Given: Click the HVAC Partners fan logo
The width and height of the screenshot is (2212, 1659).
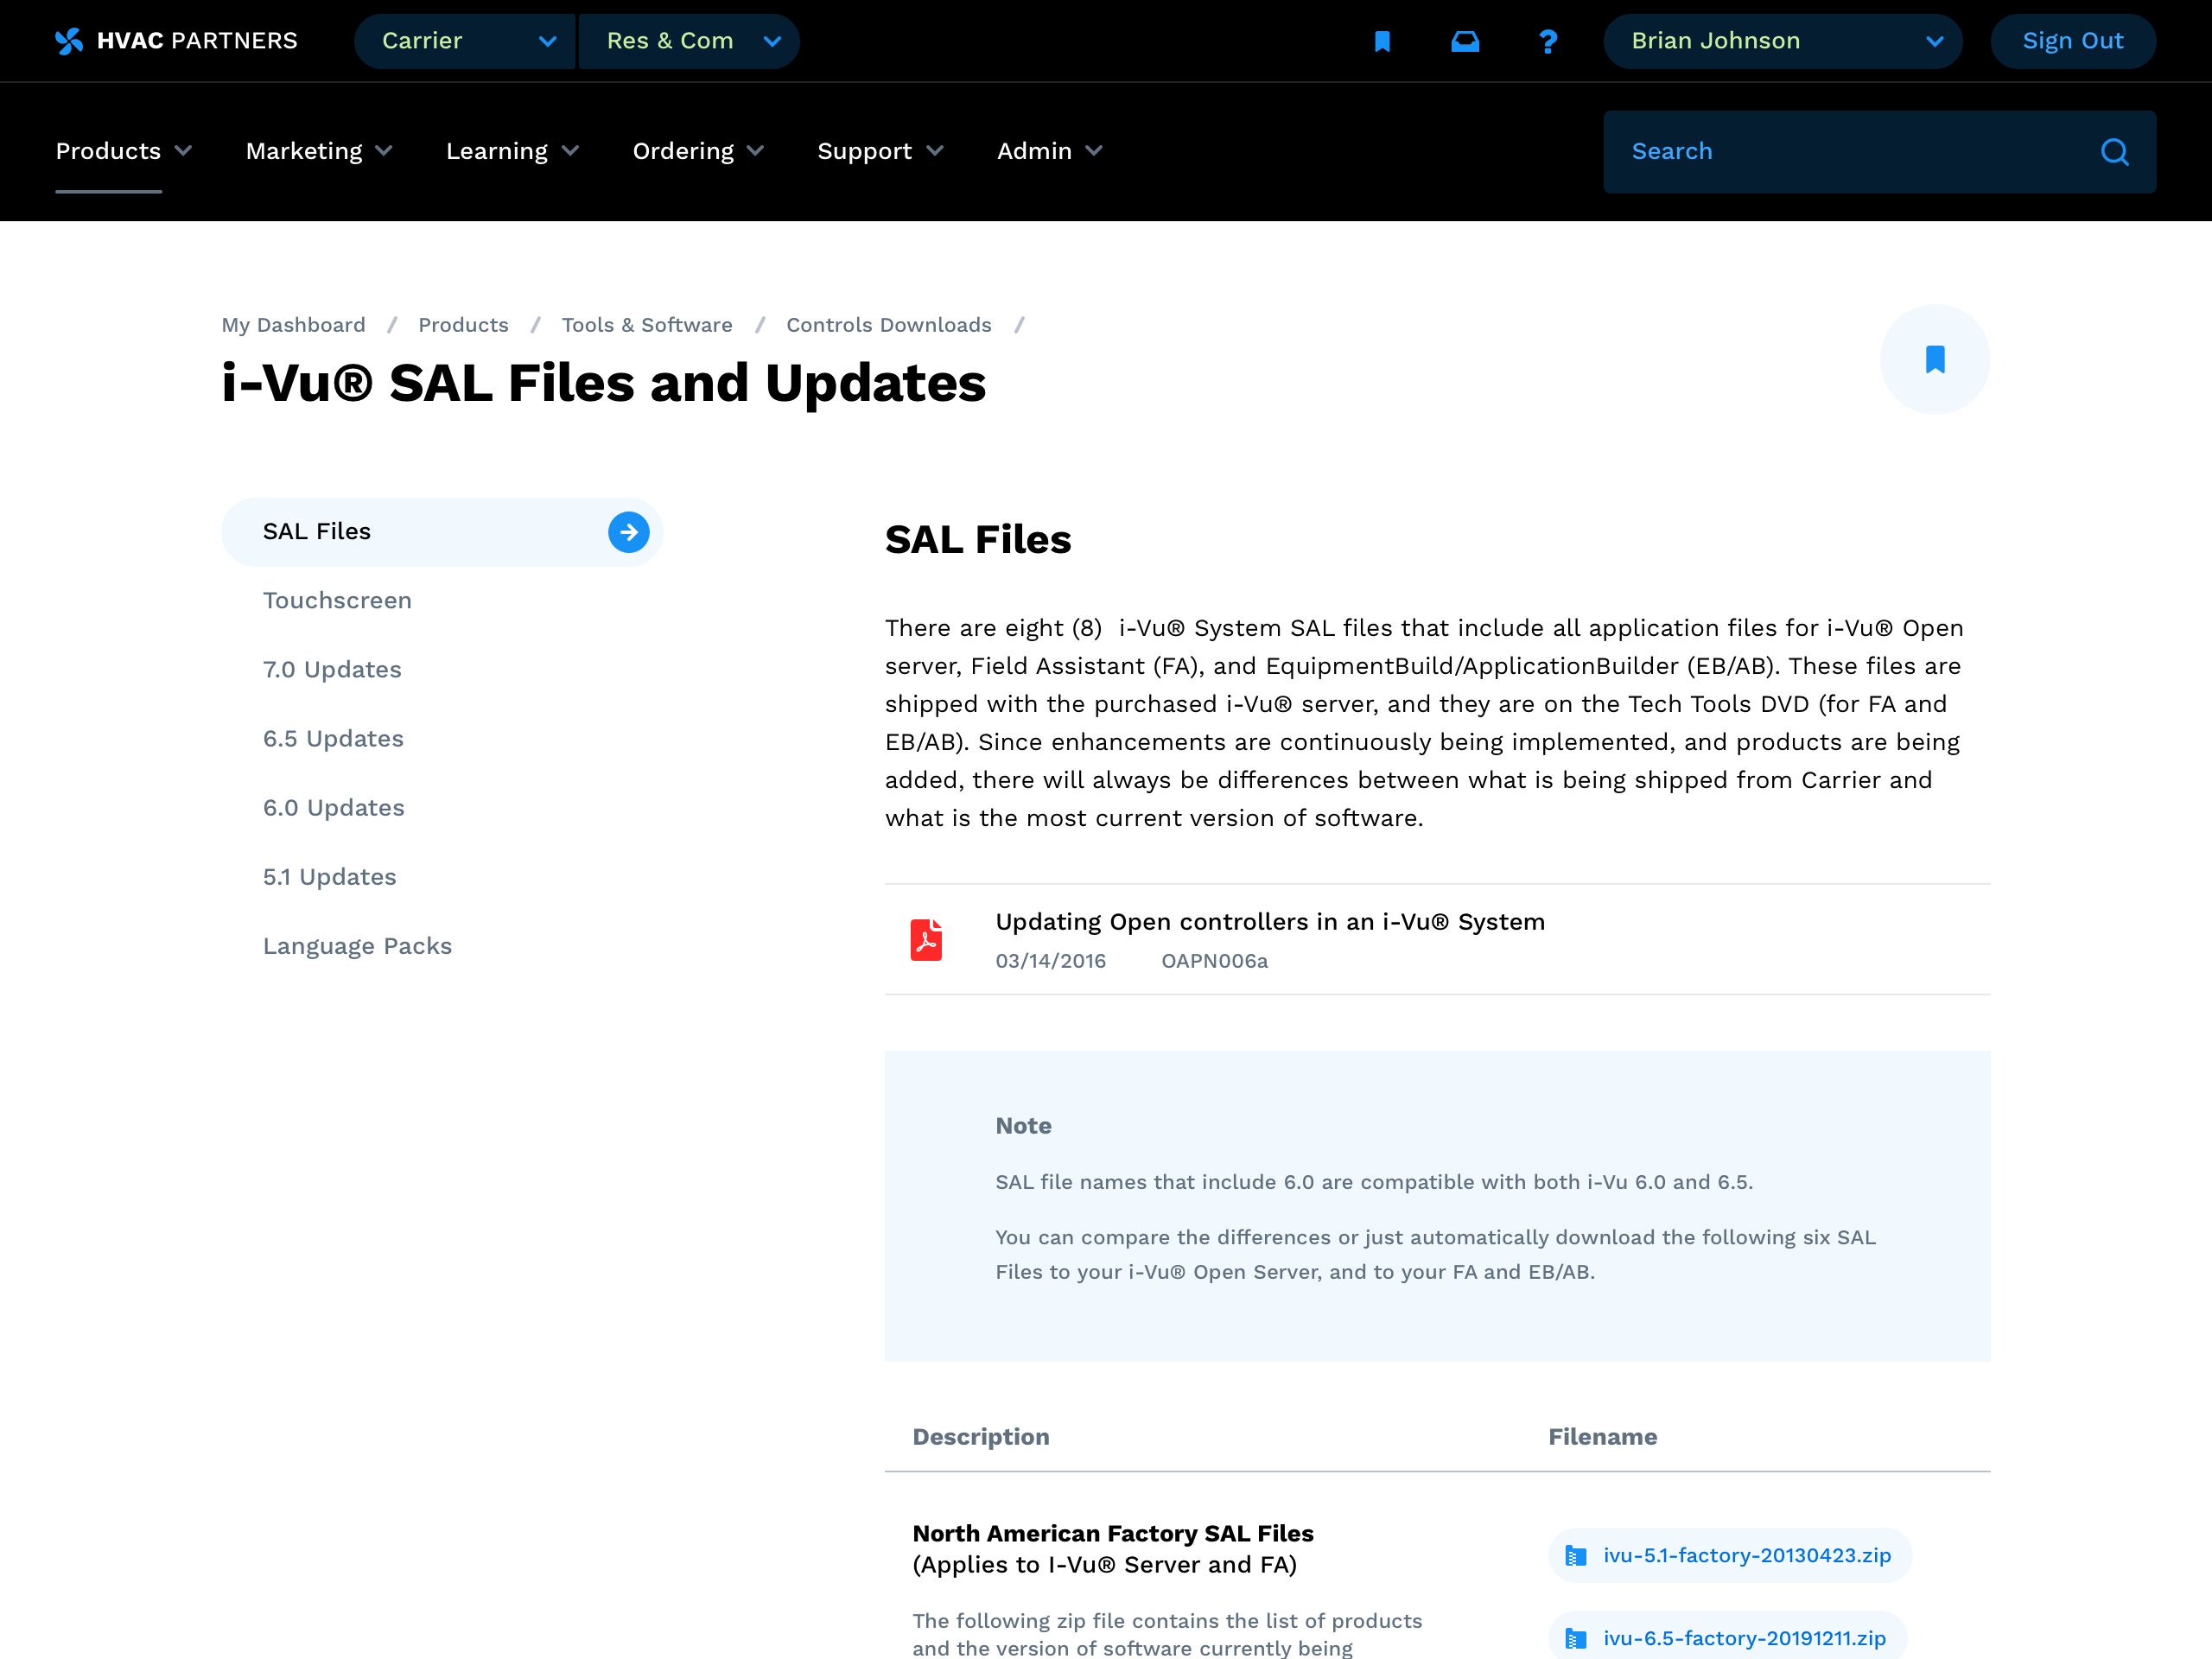Looking at the screenshot, I should click(x=68, y=41).
